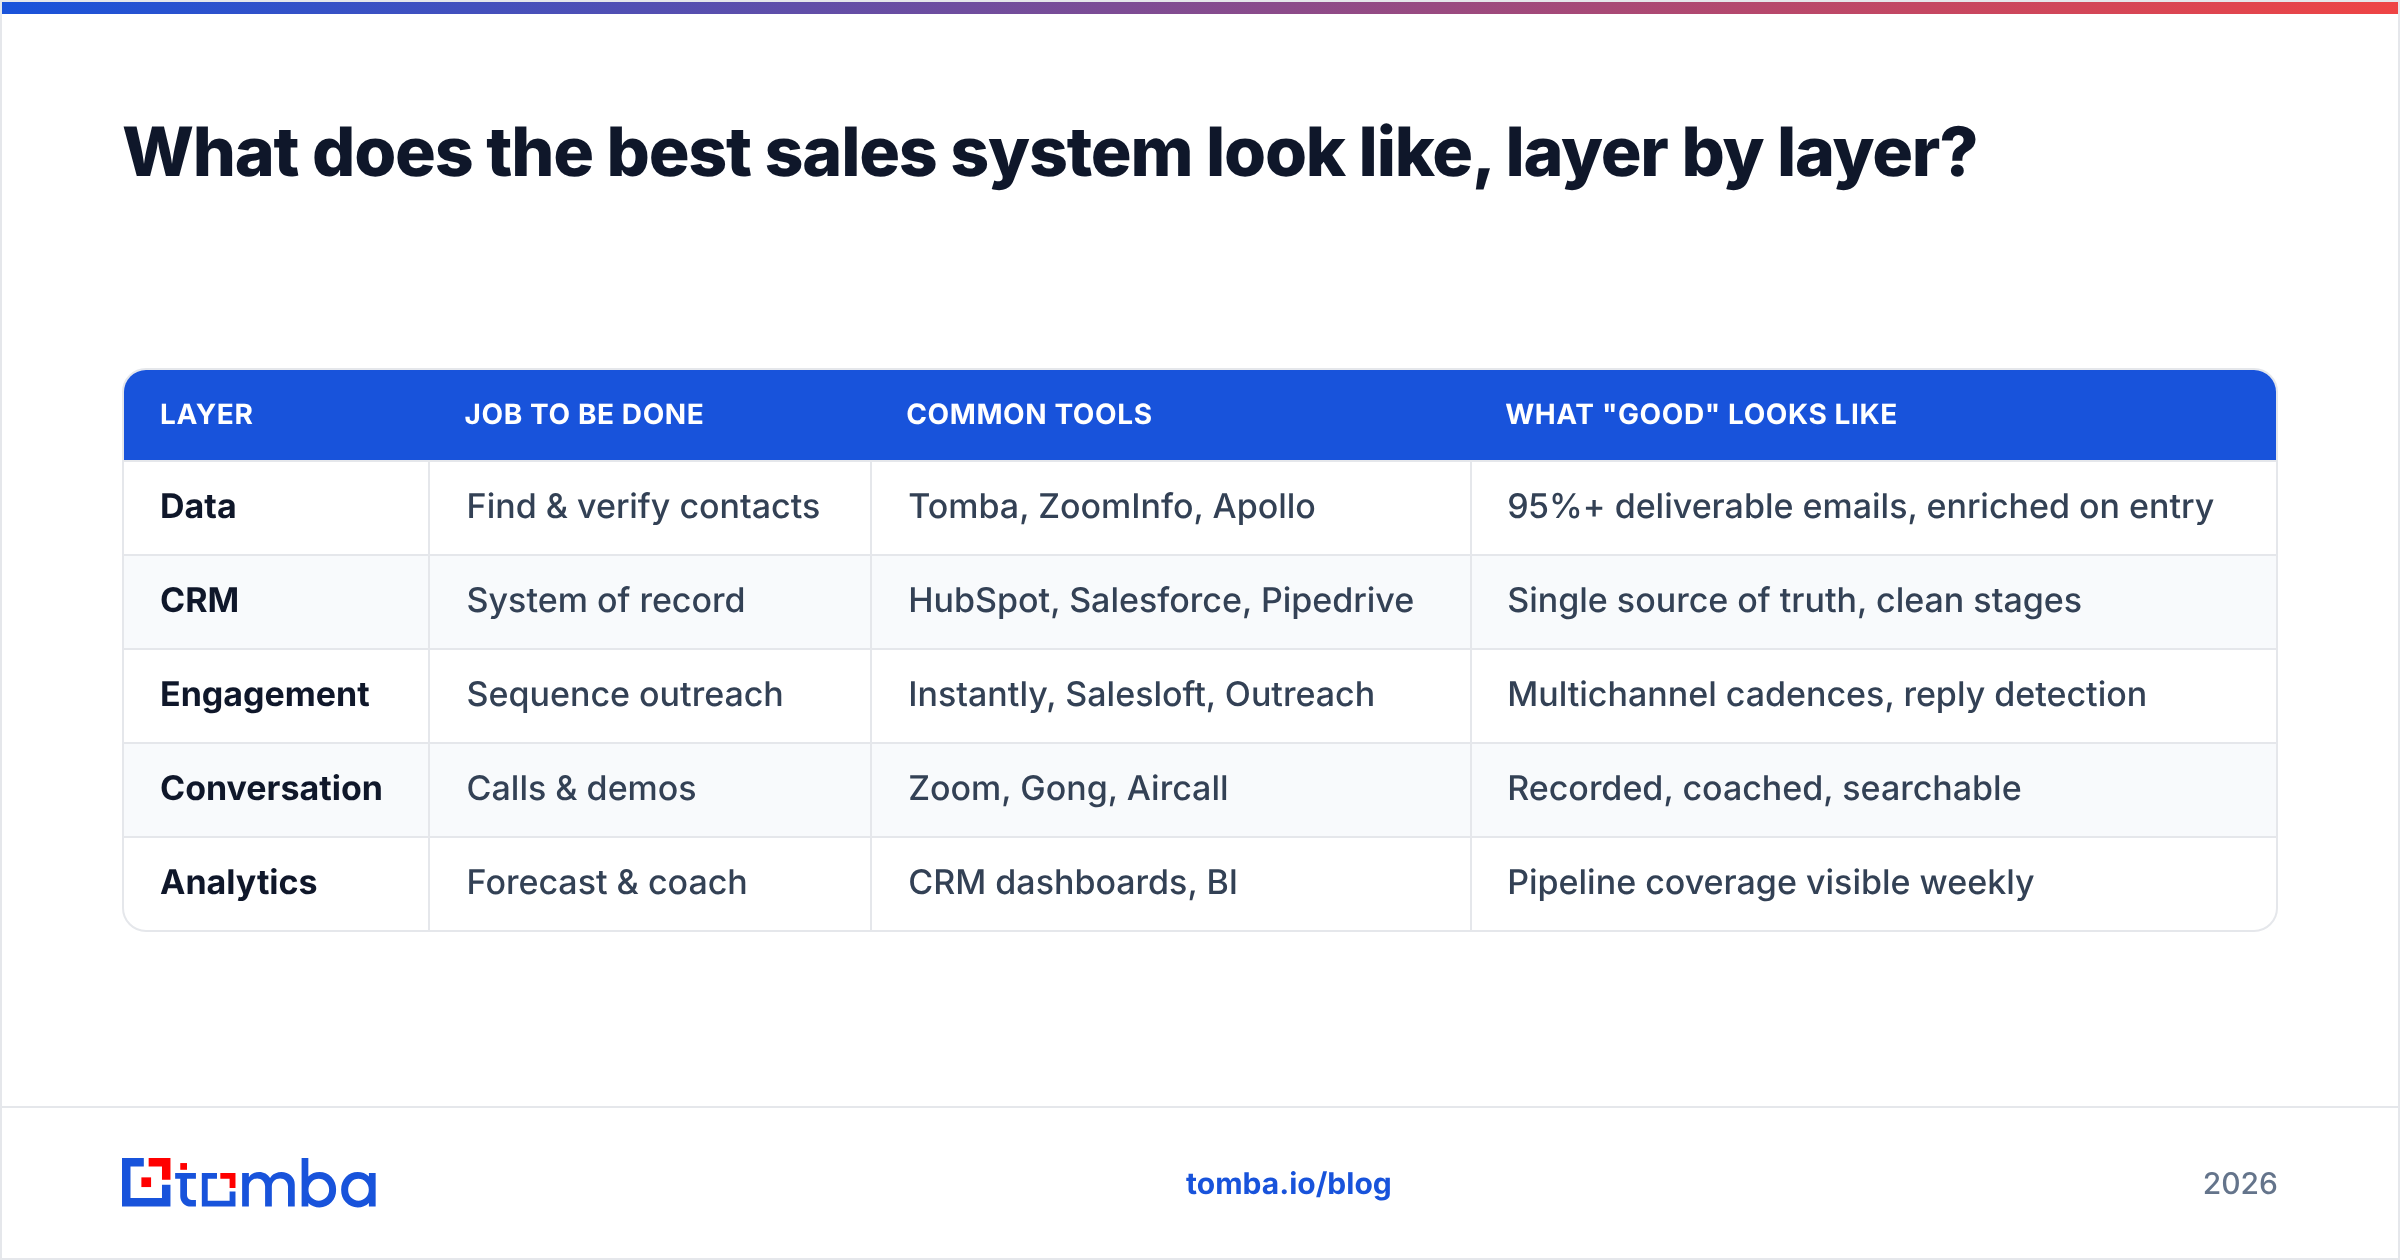Click the 'System of record' cell
This screenshot has width=2400, height=1260.
[650, 601]
